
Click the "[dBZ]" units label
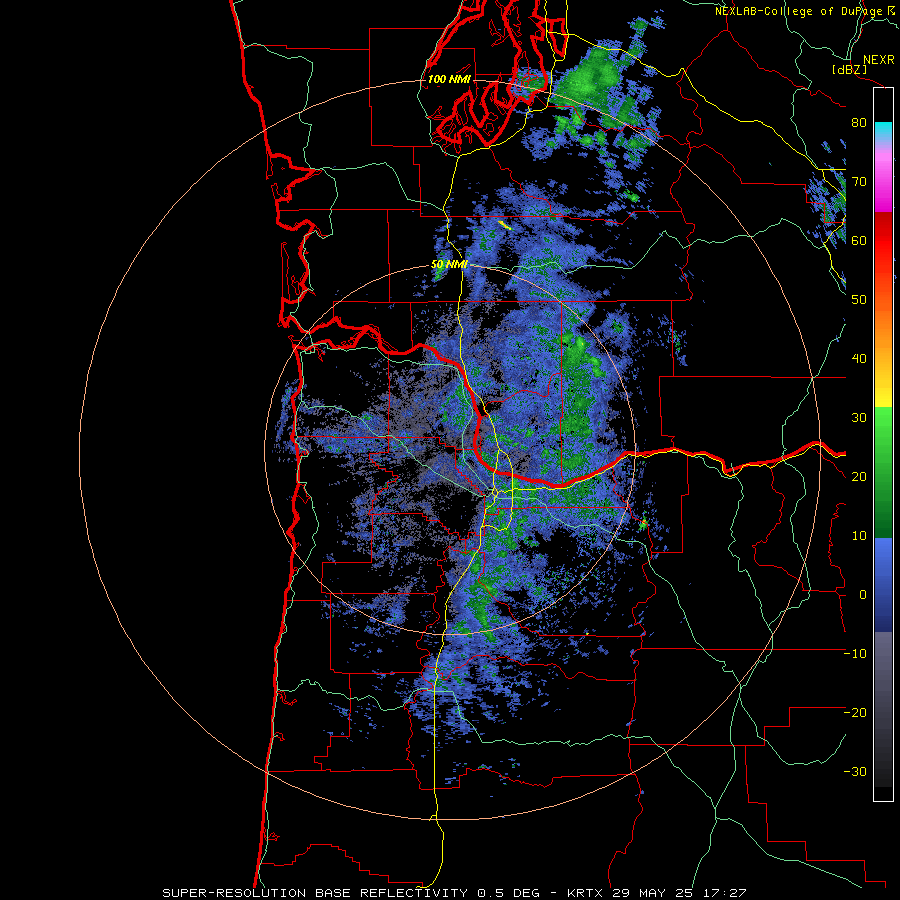coord(849,69)
